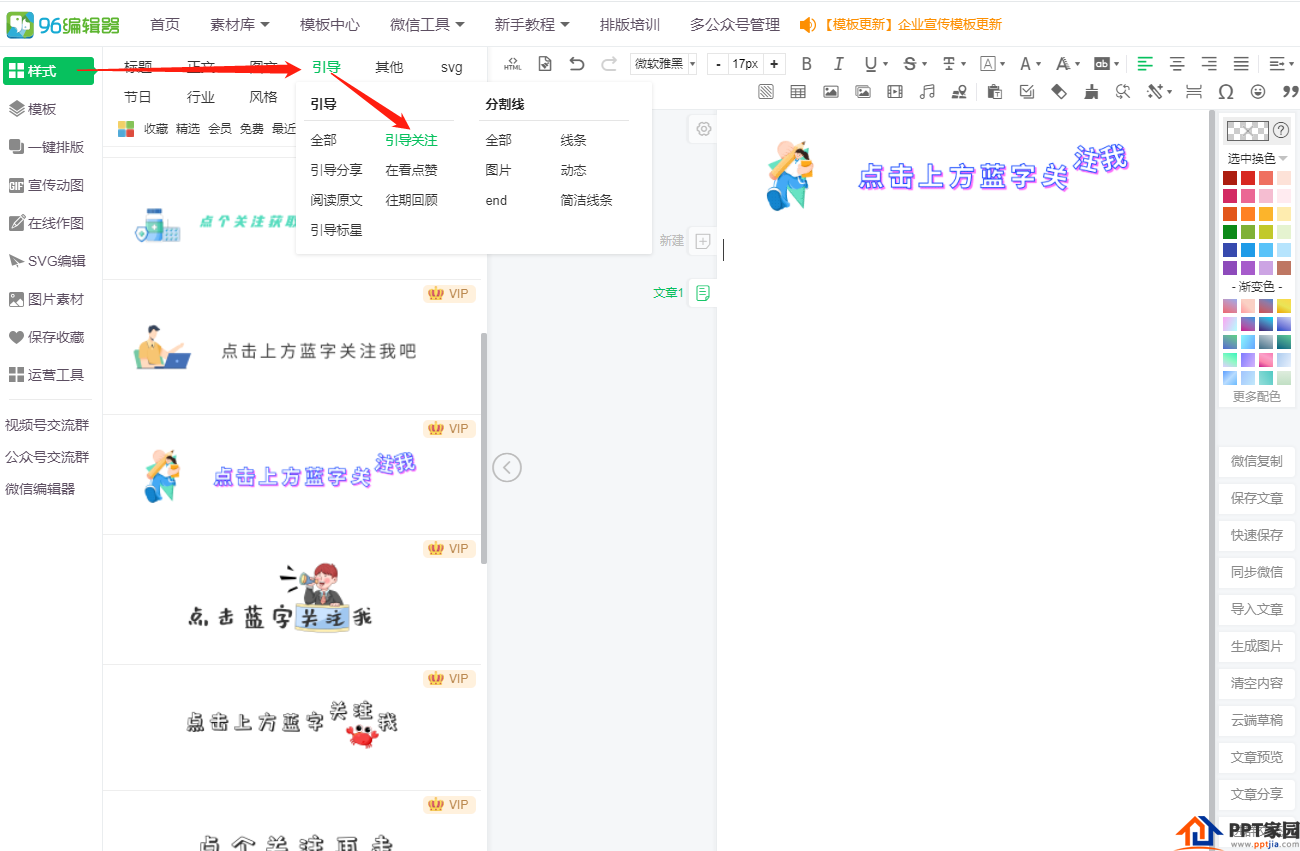Open the font color A dropdown
1300x851 pixels.
(1030, 64)
